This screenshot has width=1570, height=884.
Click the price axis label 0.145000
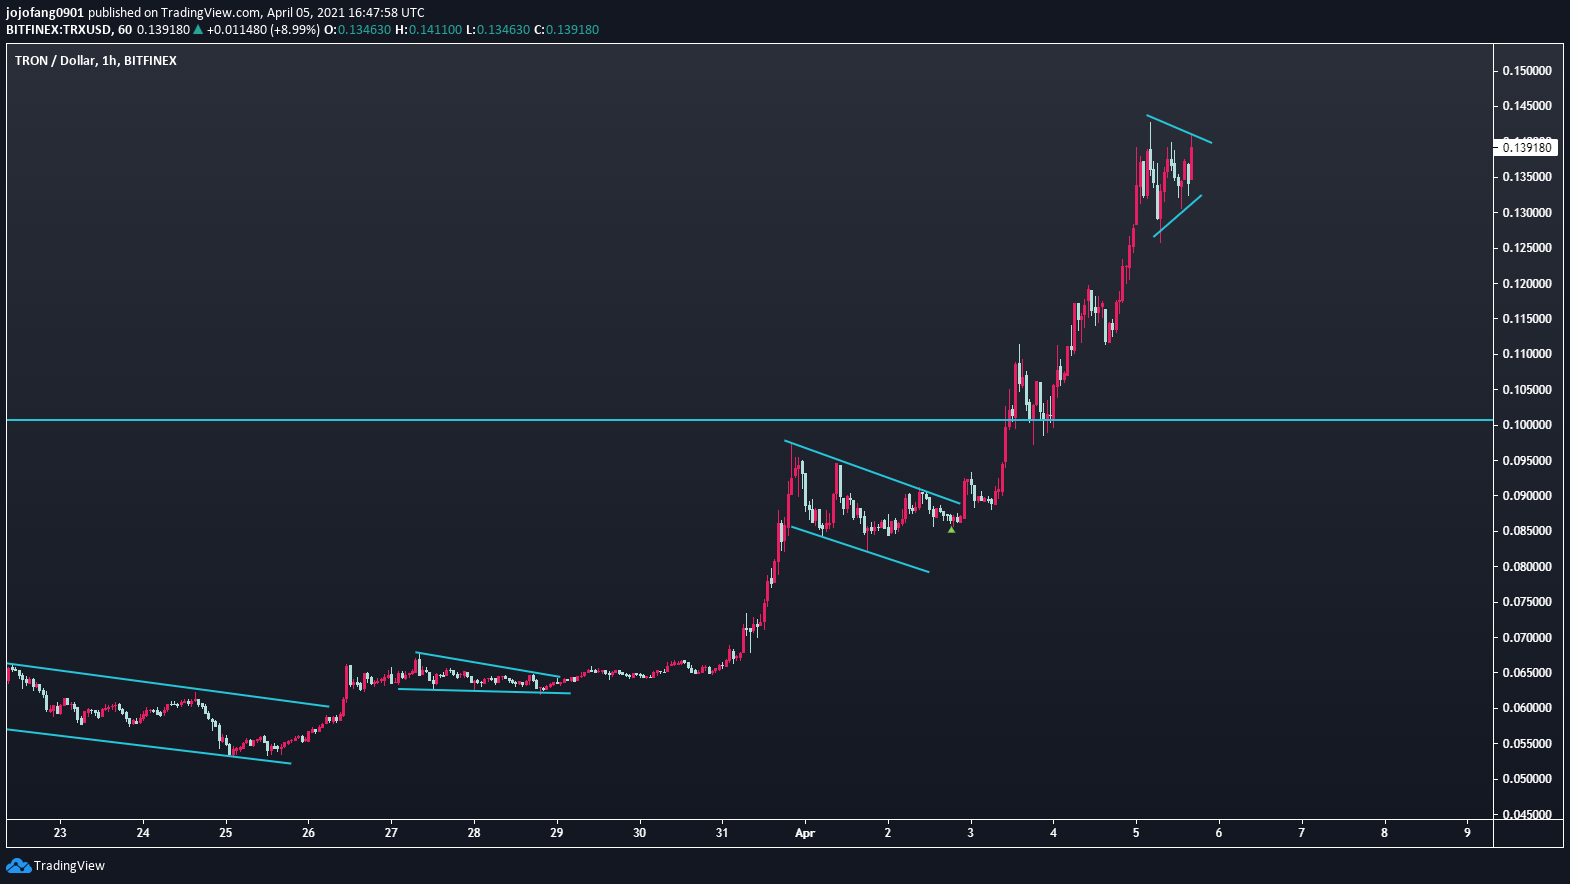click(1527, 106)
